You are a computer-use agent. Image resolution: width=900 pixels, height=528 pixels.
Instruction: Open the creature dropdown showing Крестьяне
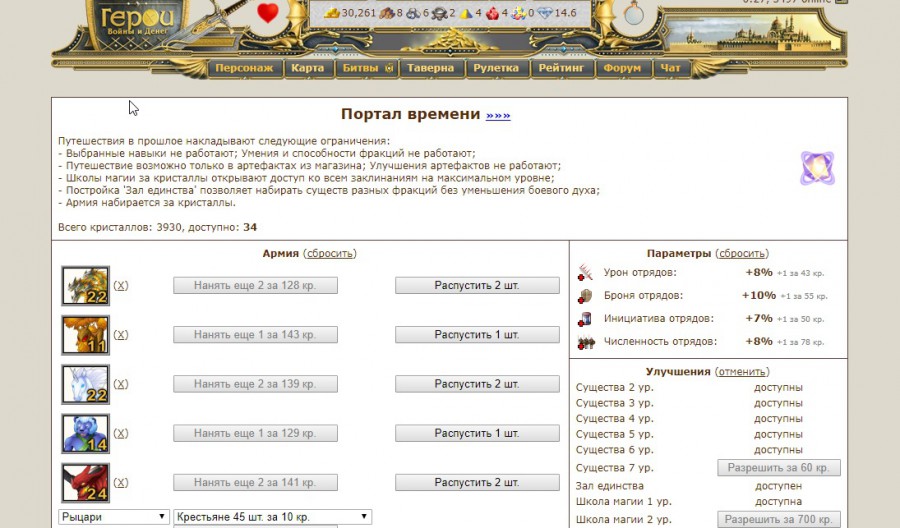click(x=272, y=517)
